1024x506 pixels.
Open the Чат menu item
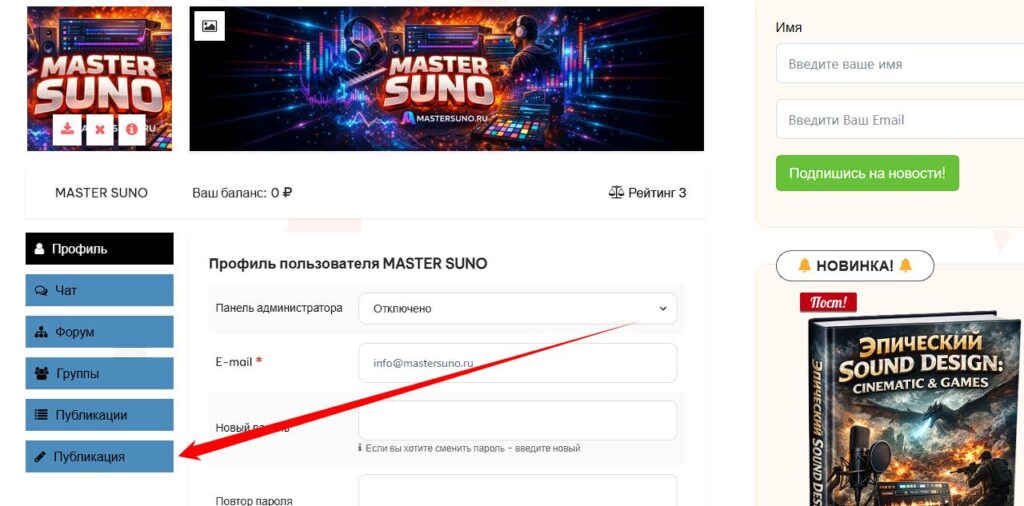coord(99,291)
